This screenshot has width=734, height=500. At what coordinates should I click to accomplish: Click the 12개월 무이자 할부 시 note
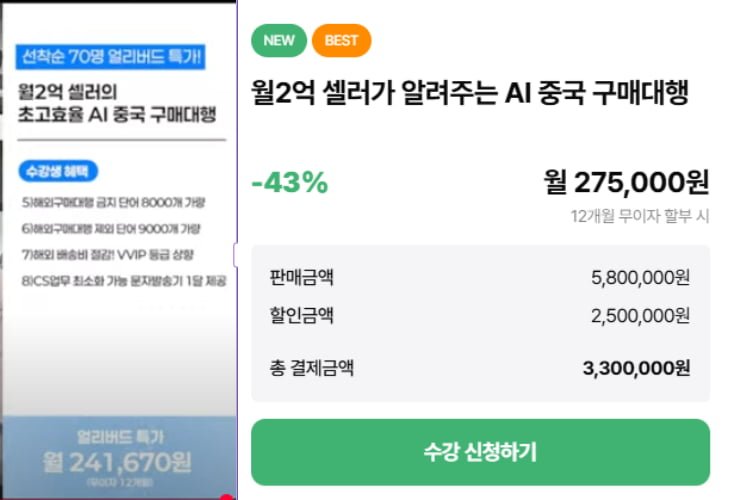pyautogui.click(x=640, y=216)
